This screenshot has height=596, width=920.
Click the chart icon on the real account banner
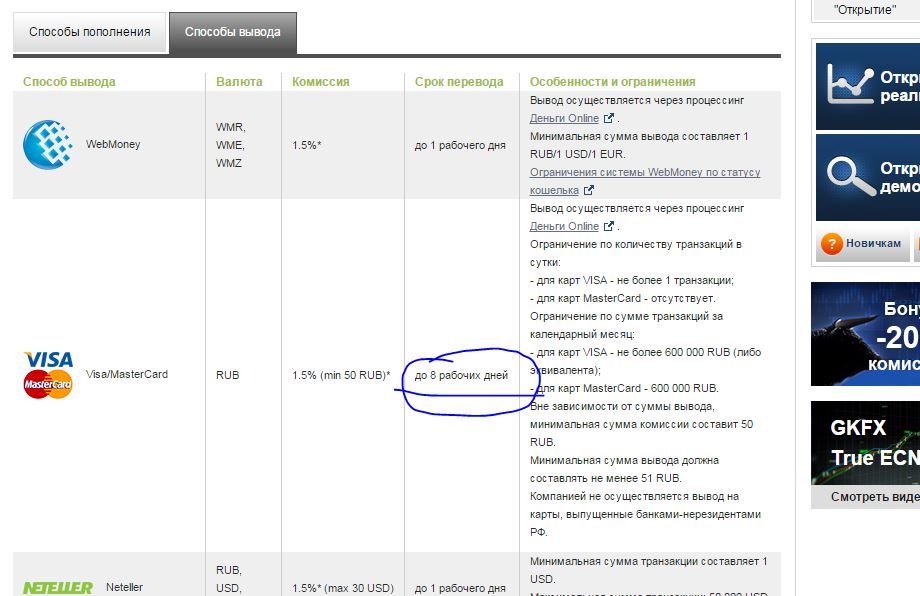(850, 84)
